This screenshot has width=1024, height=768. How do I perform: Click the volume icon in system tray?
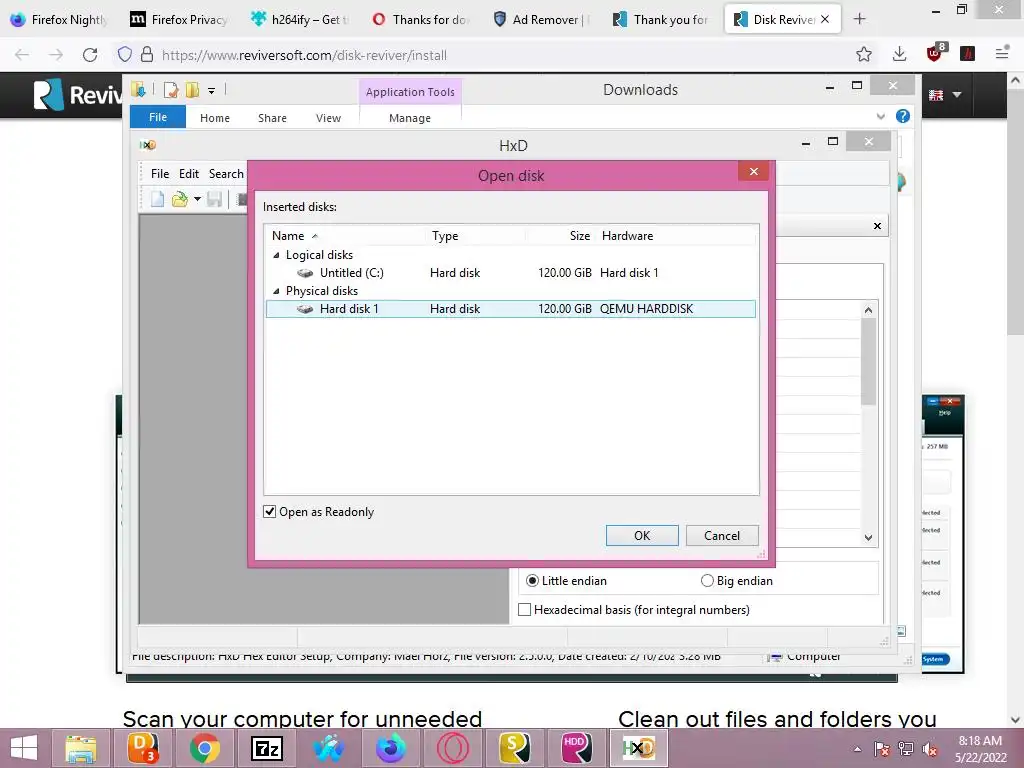point(929,749)
